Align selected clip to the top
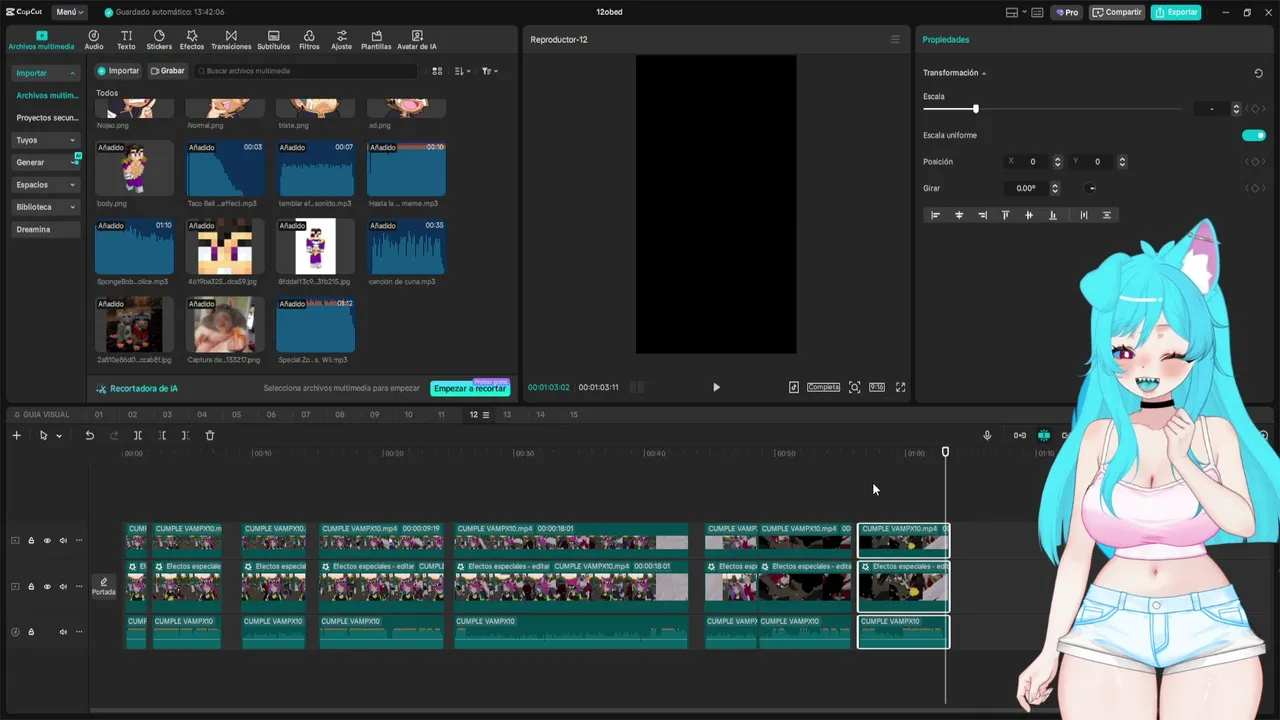 point(1006,215)
